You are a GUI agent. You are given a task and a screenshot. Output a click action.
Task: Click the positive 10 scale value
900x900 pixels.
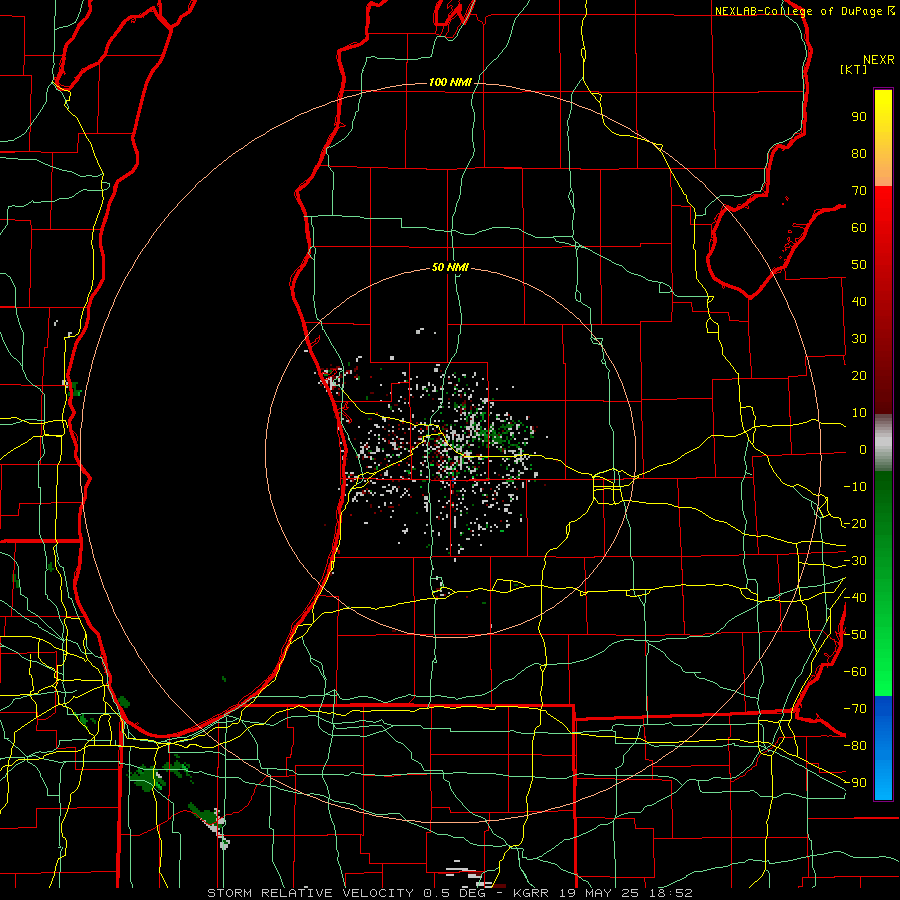[859, 413]
